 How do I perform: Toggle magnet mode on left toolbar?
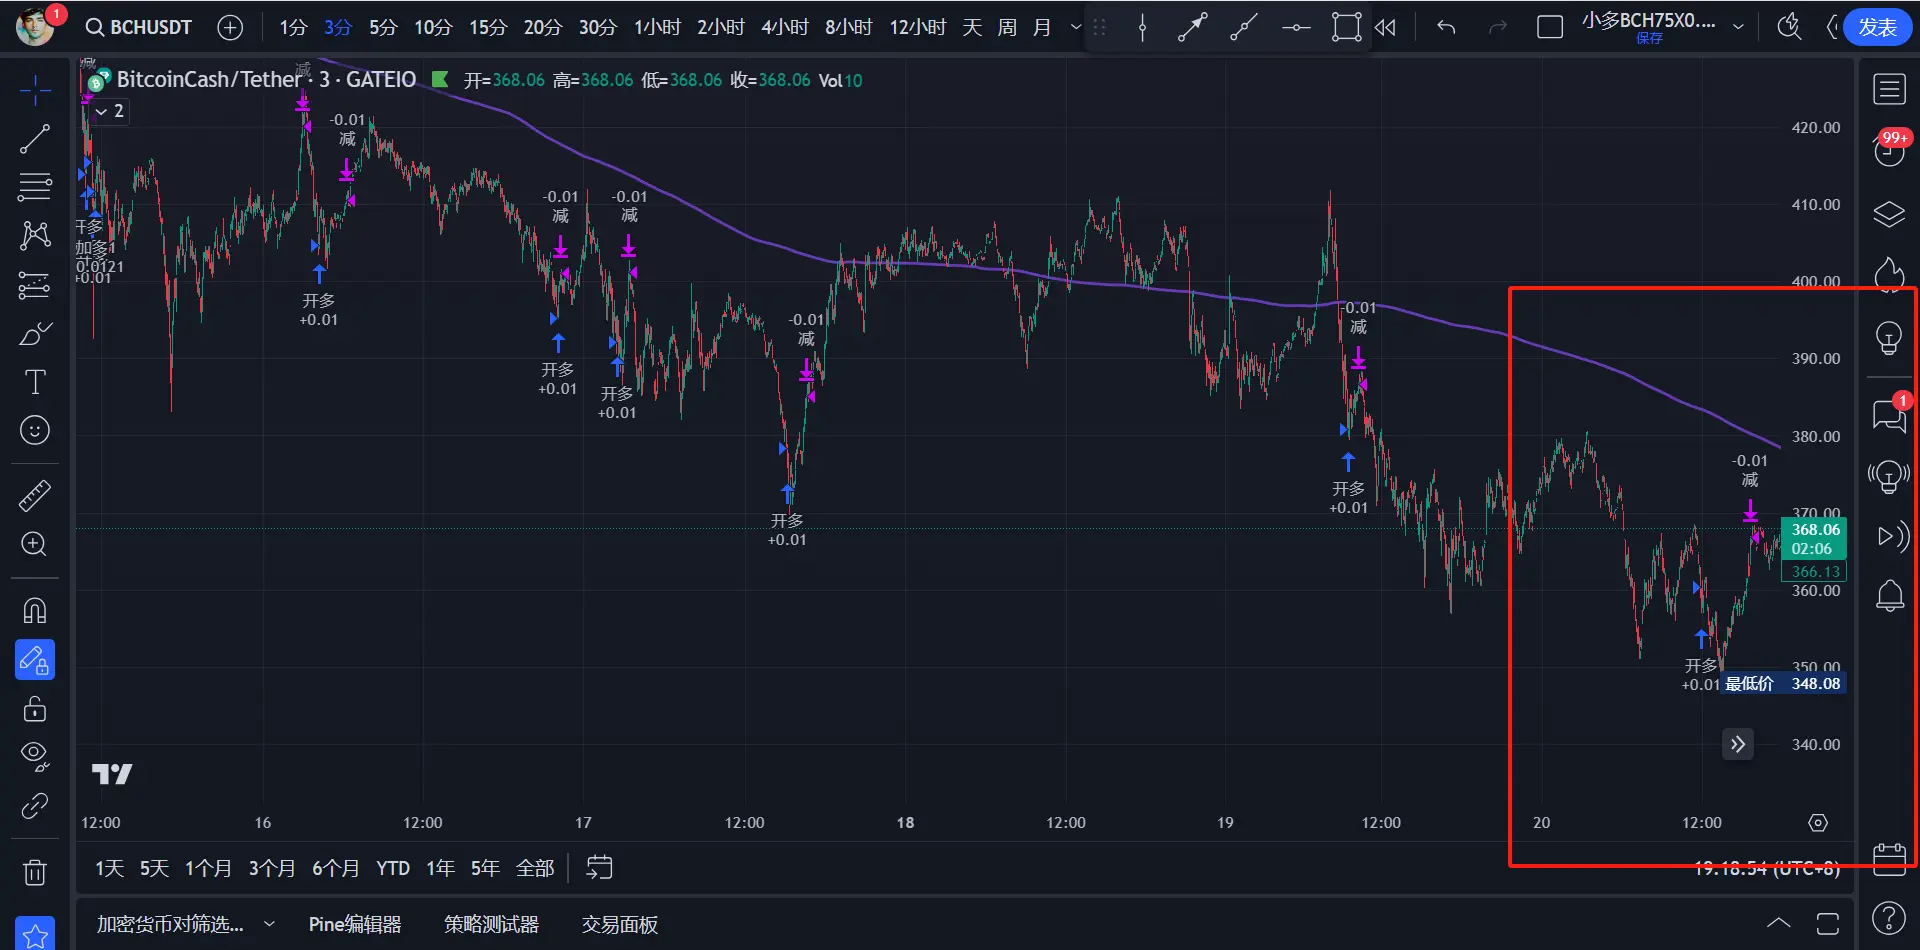pyautogui.click(x=35, y=610)
